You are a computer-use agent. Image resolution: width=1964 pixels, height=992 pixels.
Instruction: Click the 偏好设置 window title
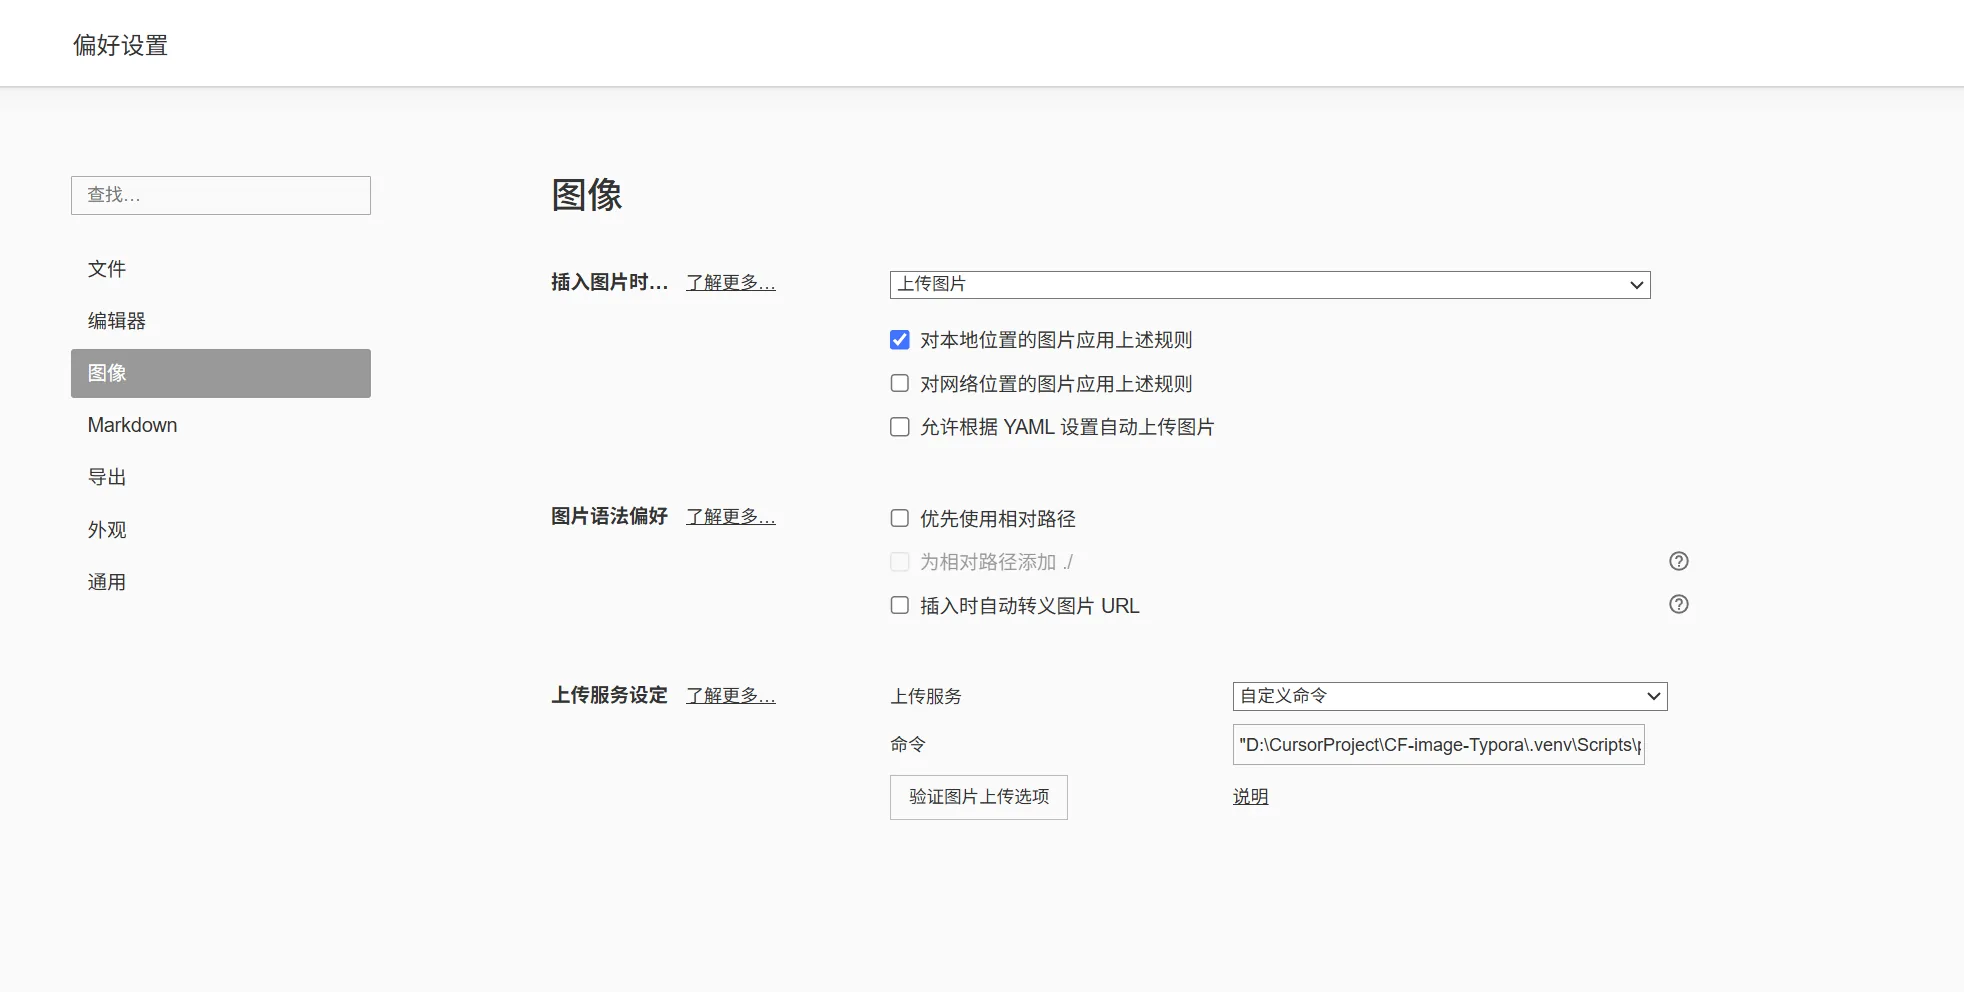120,45
